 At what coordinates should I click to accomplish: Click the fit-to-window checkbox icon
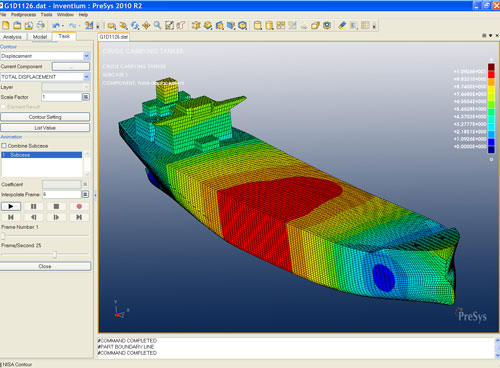point(169,25)
